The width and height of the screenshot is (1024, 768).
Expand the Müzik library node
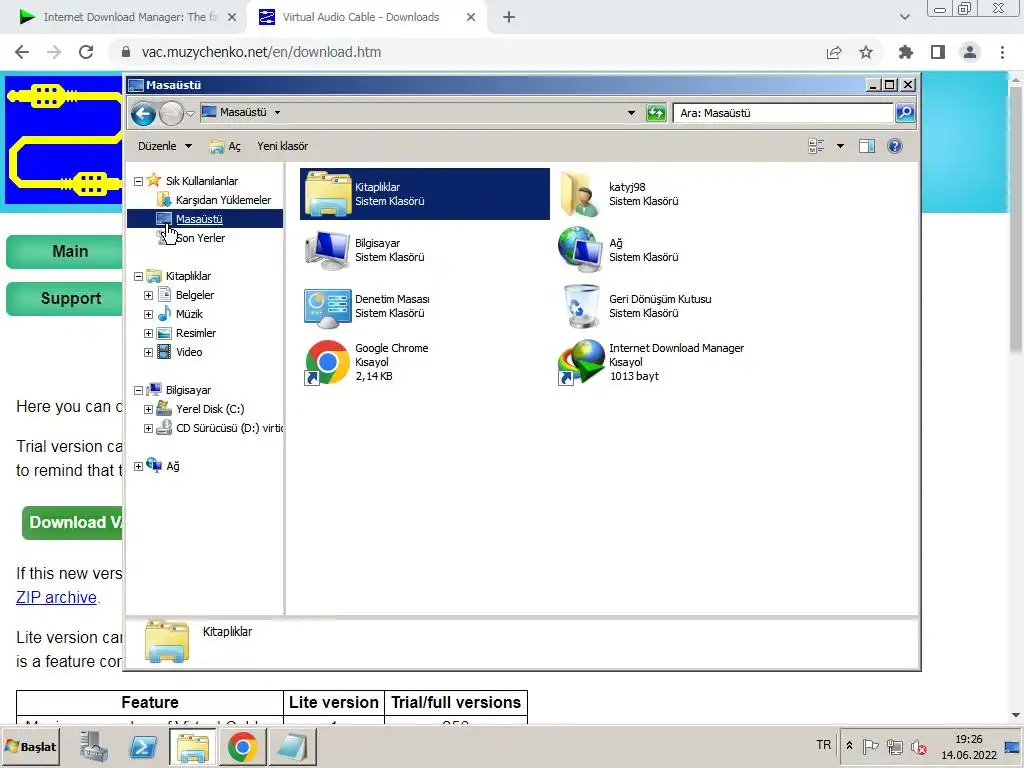point(148,314)
